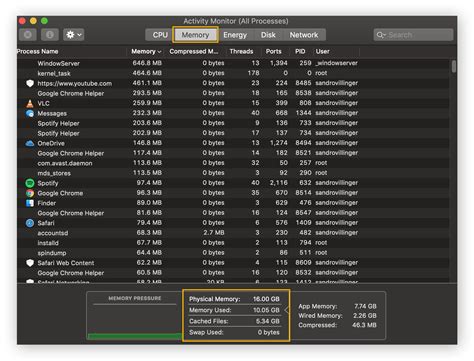Click the 646.8 MB memory value
This screenshot has width=474, height=361.
[x=147, y=63]
